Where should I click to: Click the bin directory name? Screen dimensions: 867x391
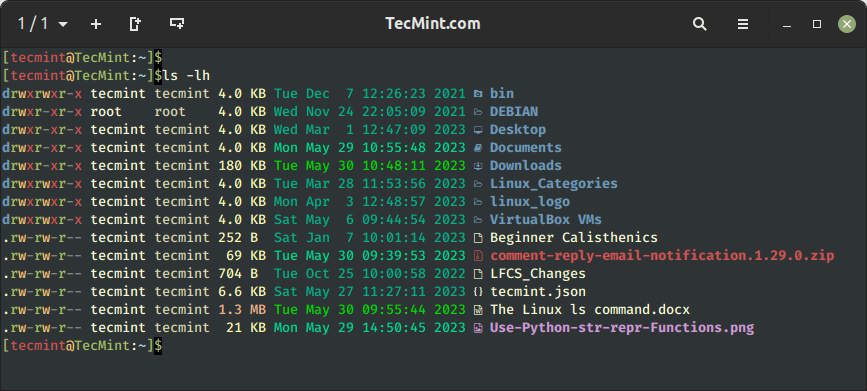(502, 93)
